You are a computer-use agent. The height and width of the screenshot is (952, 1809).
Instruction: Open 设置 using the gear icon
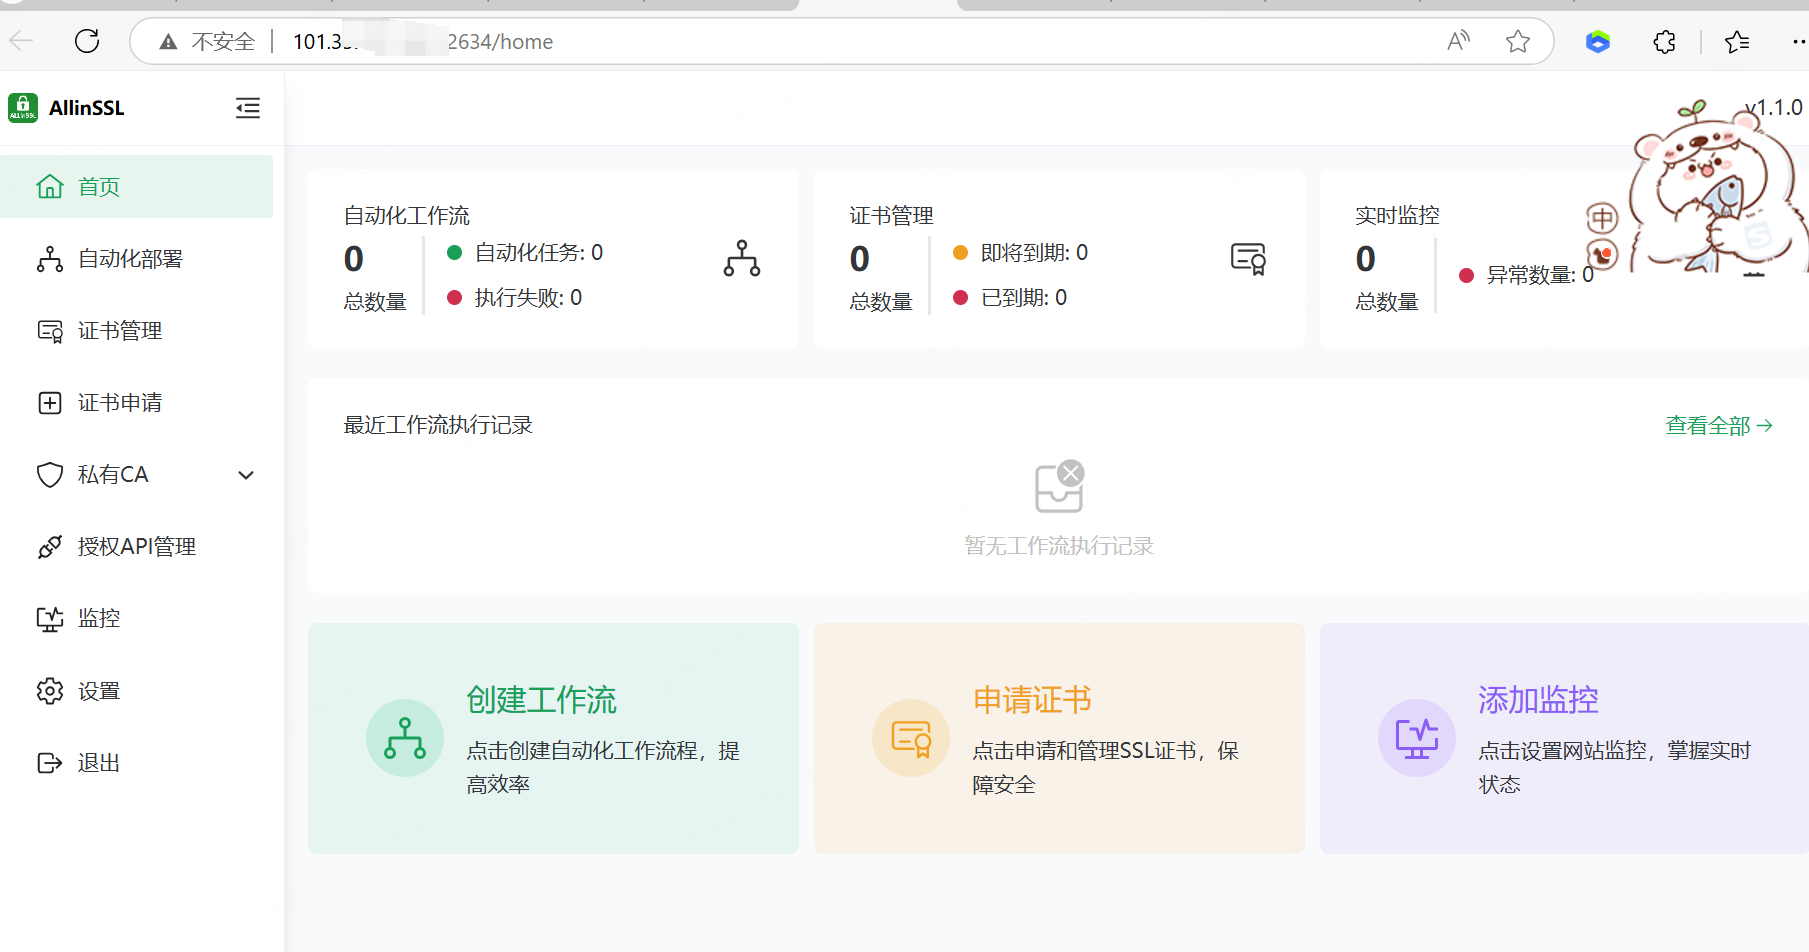[x=50, y=691]
